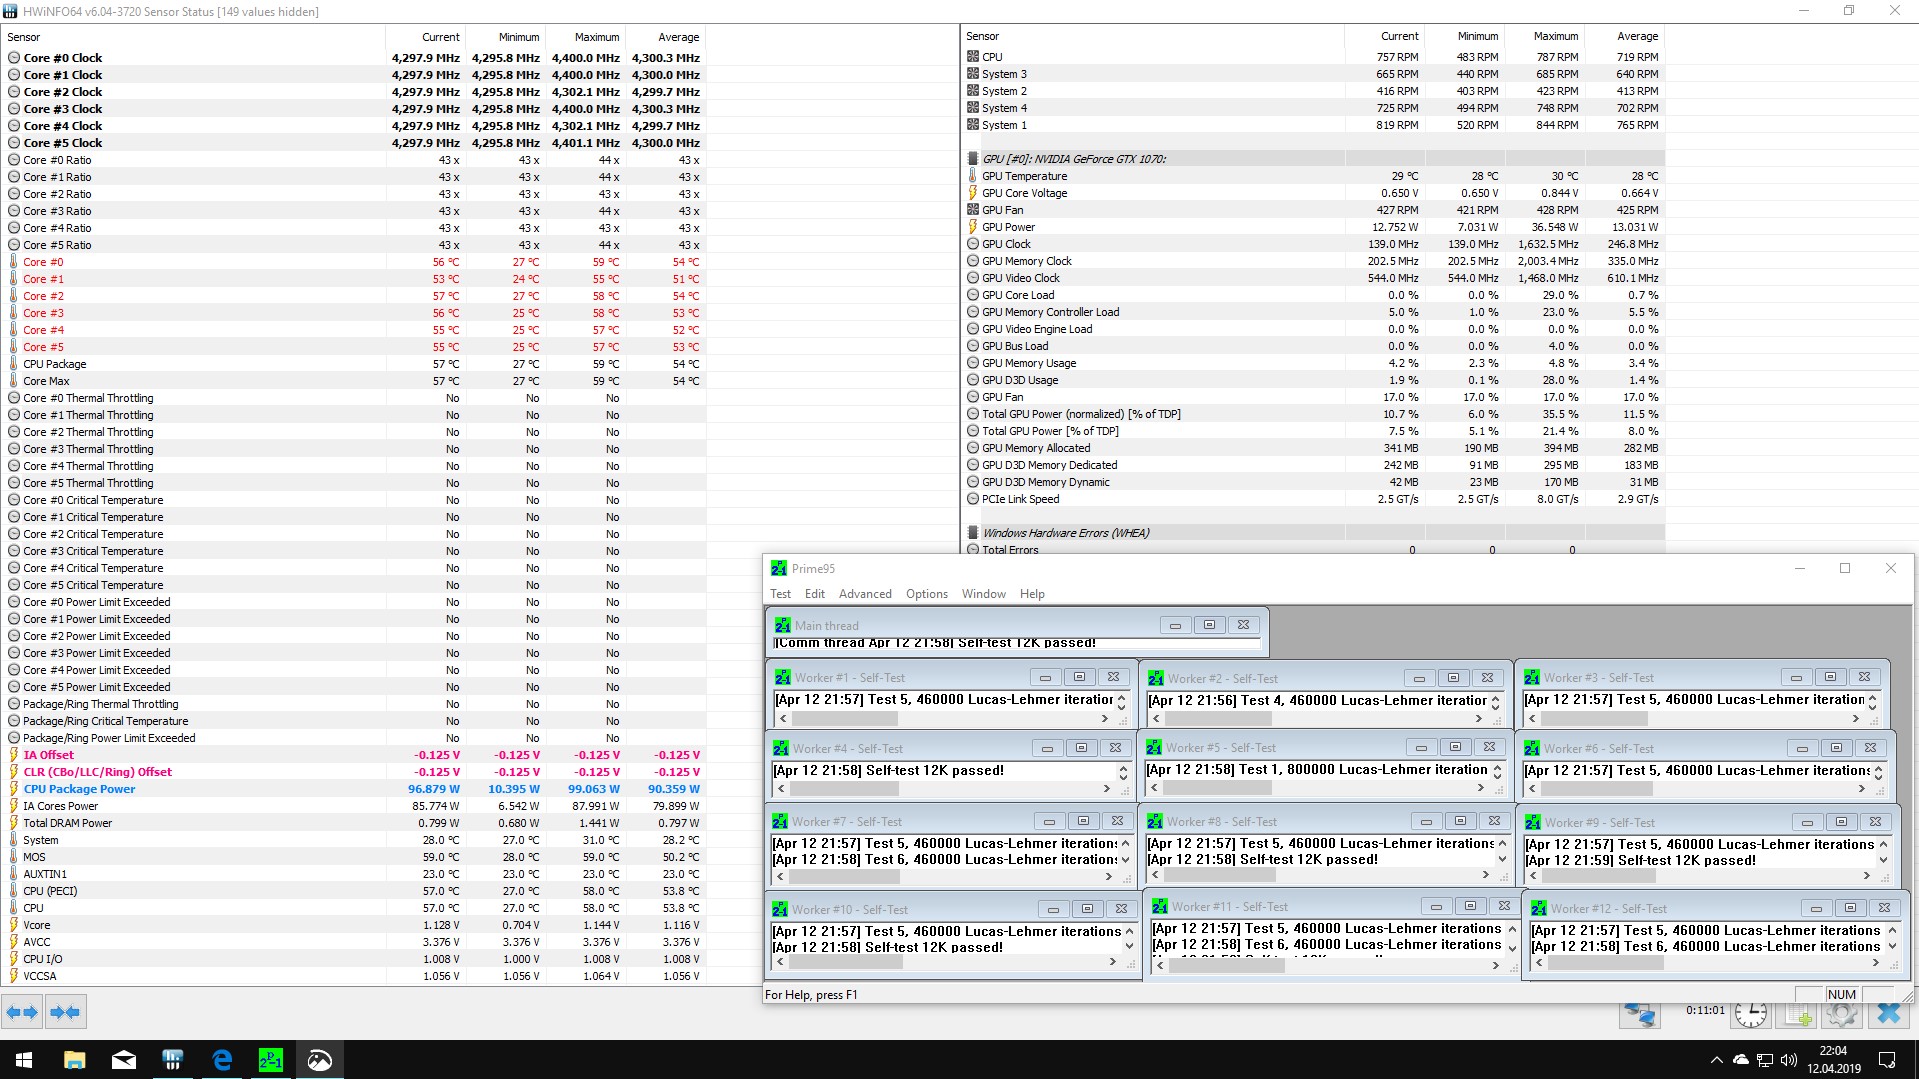Image resolution: width=1919 pixels, height=1079 pixels.
Task: Click the clock icon beside Core #0 Clock
Action: [14, 58]
